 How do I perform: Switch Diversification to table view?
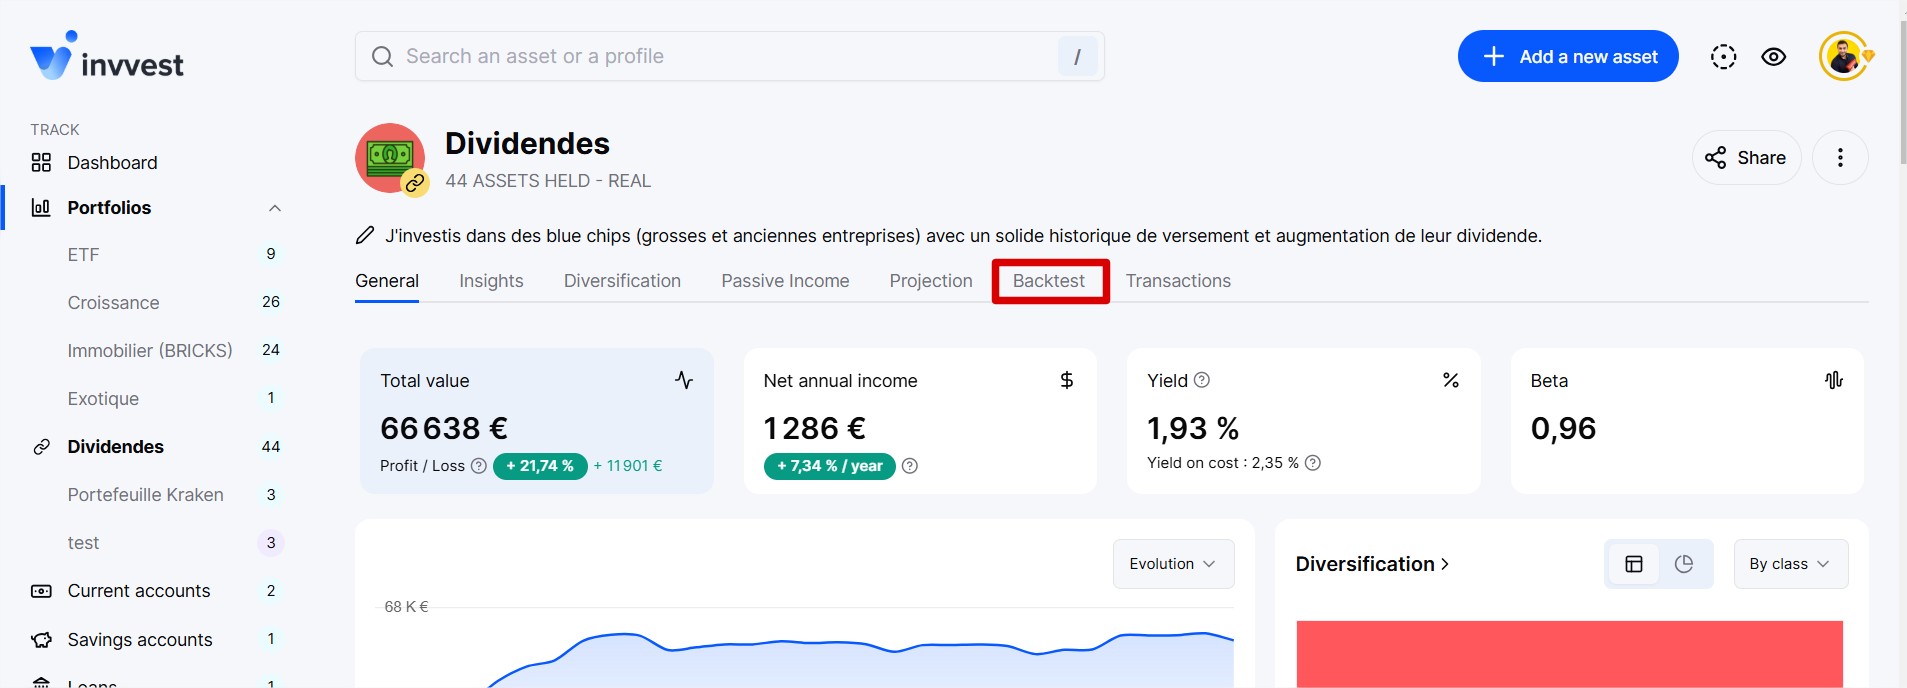tap(1634, 564)
